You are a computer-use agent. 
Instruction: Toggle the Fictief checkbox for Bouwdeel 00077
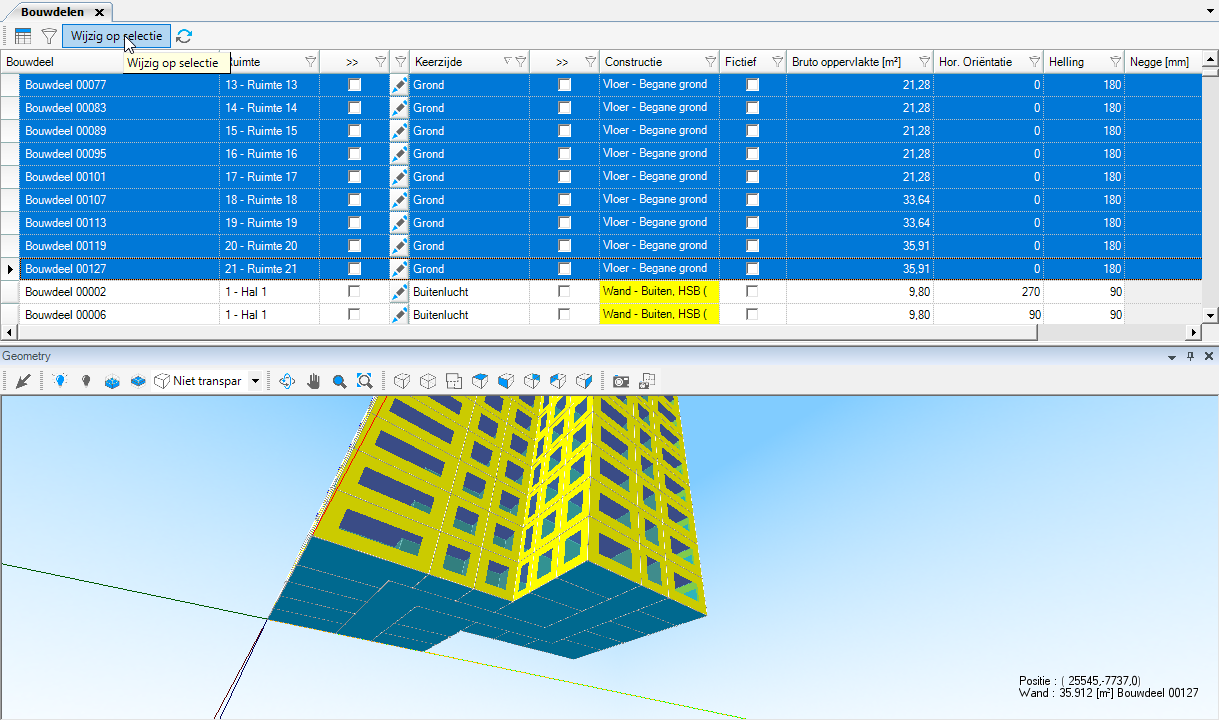(752, 85)
